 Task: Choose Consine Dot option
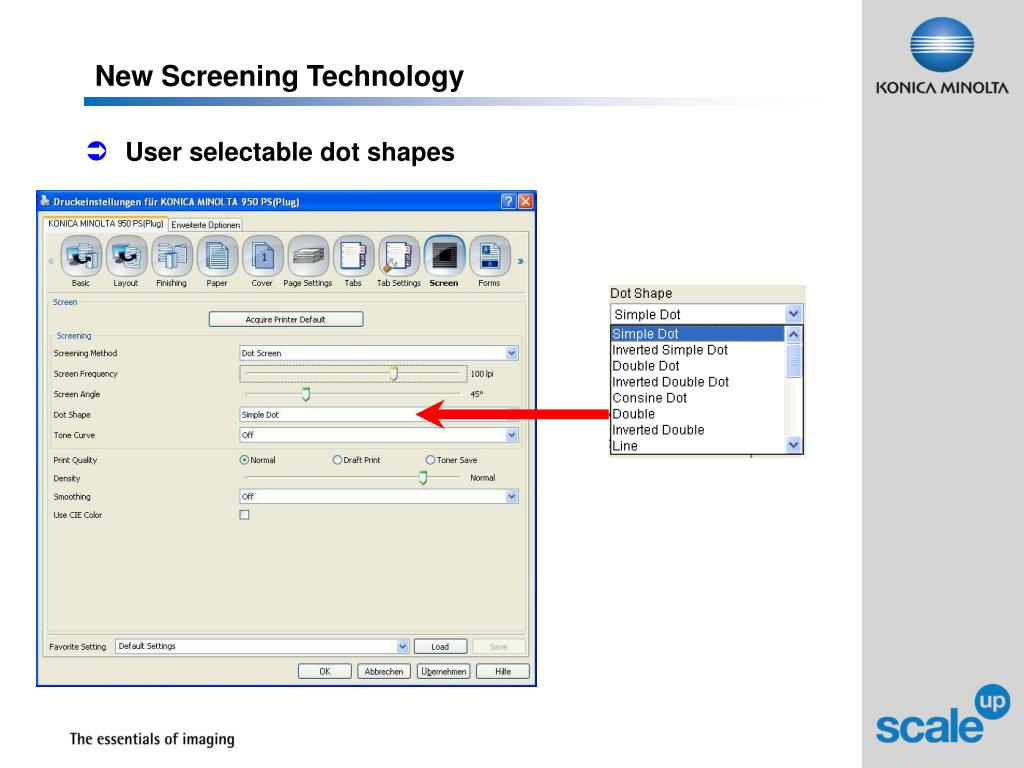pos(697,398)
